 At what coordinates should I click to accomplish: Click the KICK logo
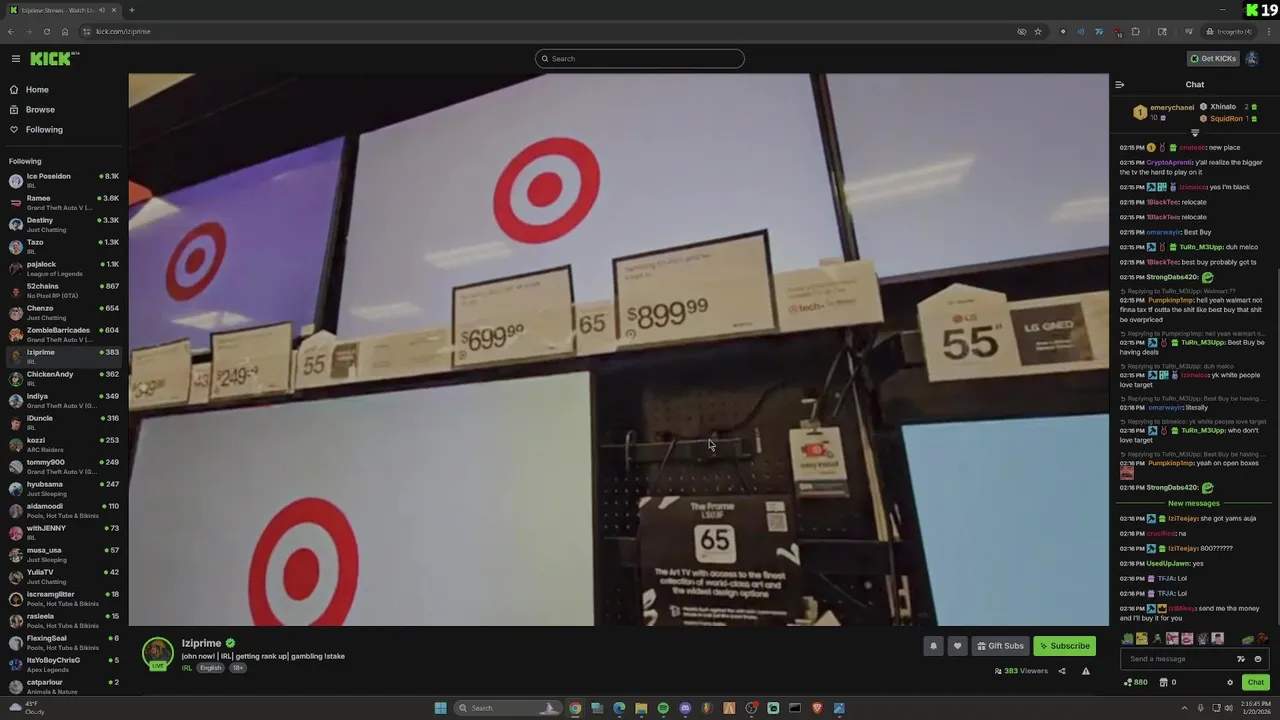click(53, 58)
